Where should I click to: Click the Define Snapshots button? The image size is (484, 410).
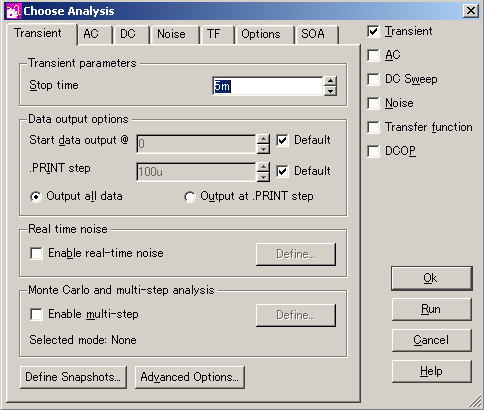point(73,377)
